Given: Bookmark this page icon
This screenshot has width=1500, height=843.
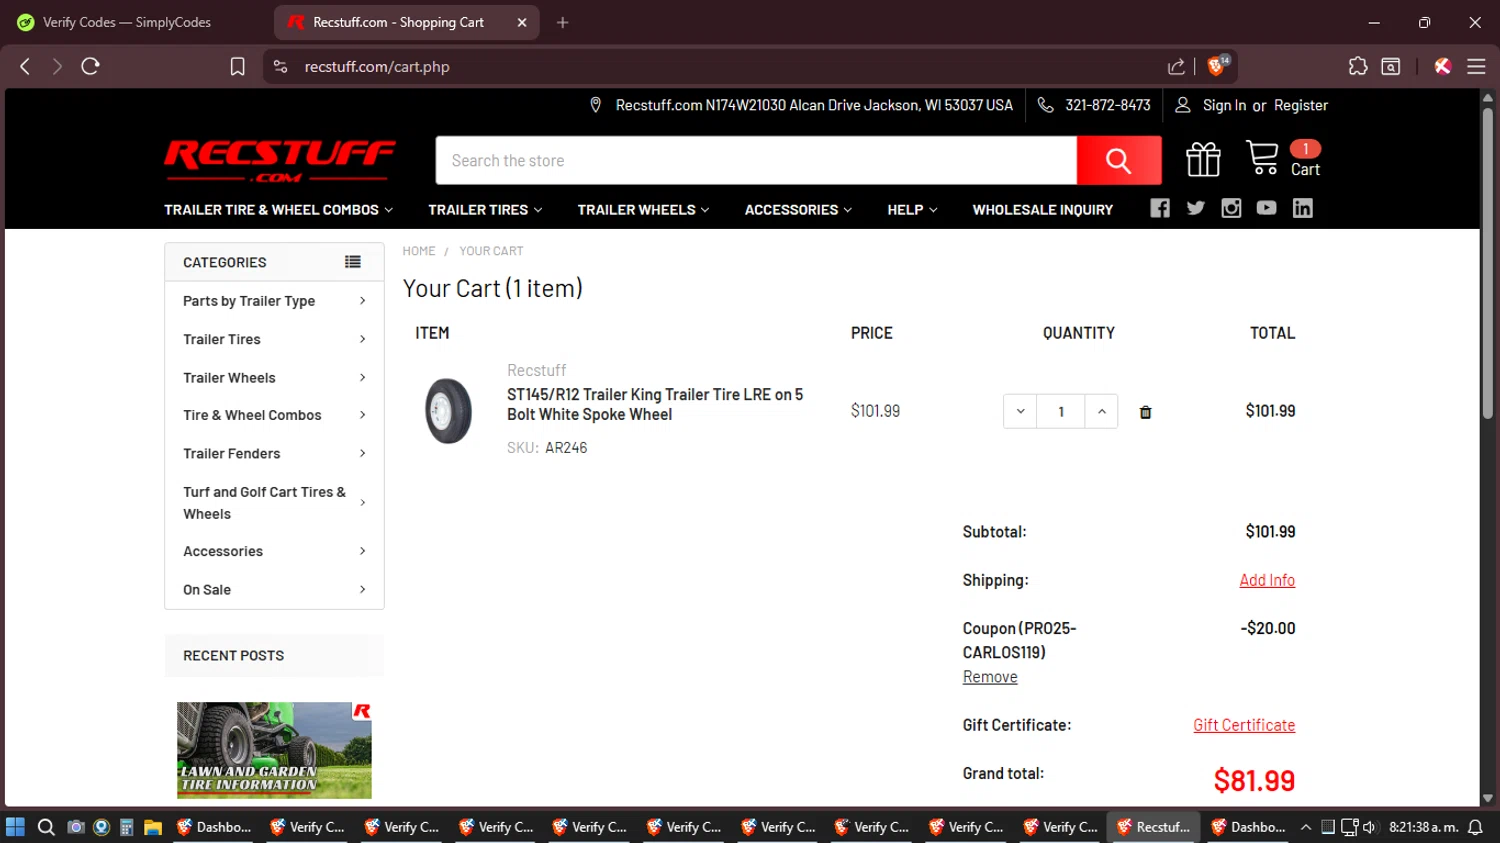Looking at the screenshot, I should coord(237,66).
